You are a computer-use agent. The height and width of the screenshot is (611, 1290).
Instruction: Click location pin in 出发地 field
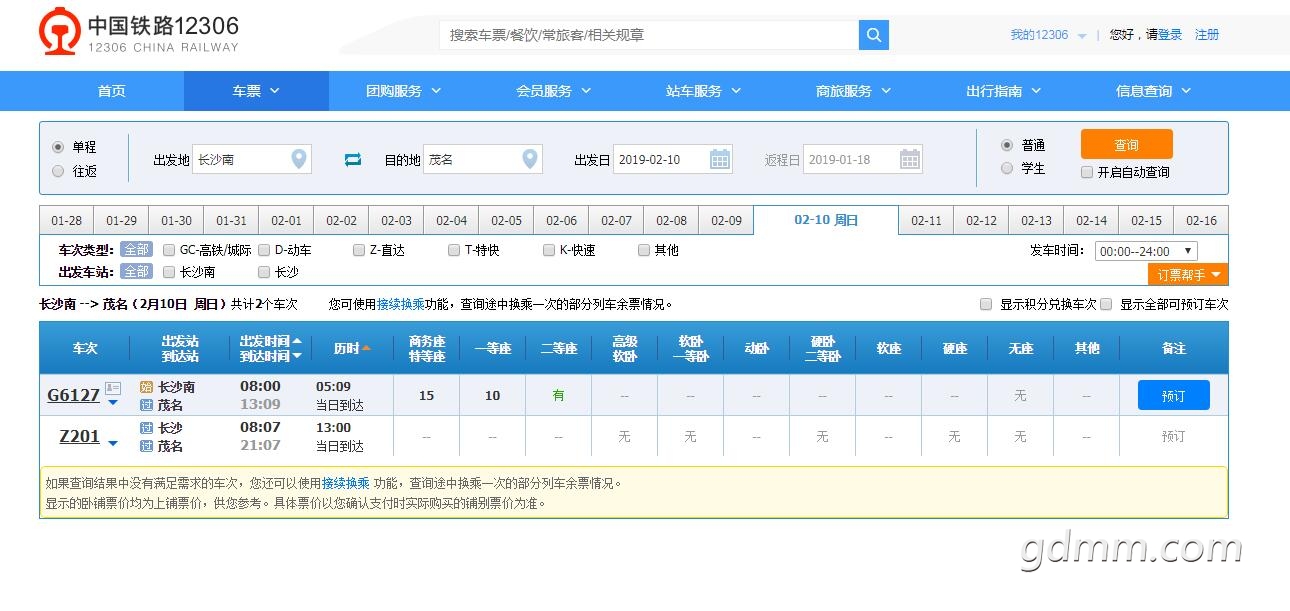coord(298,159)
